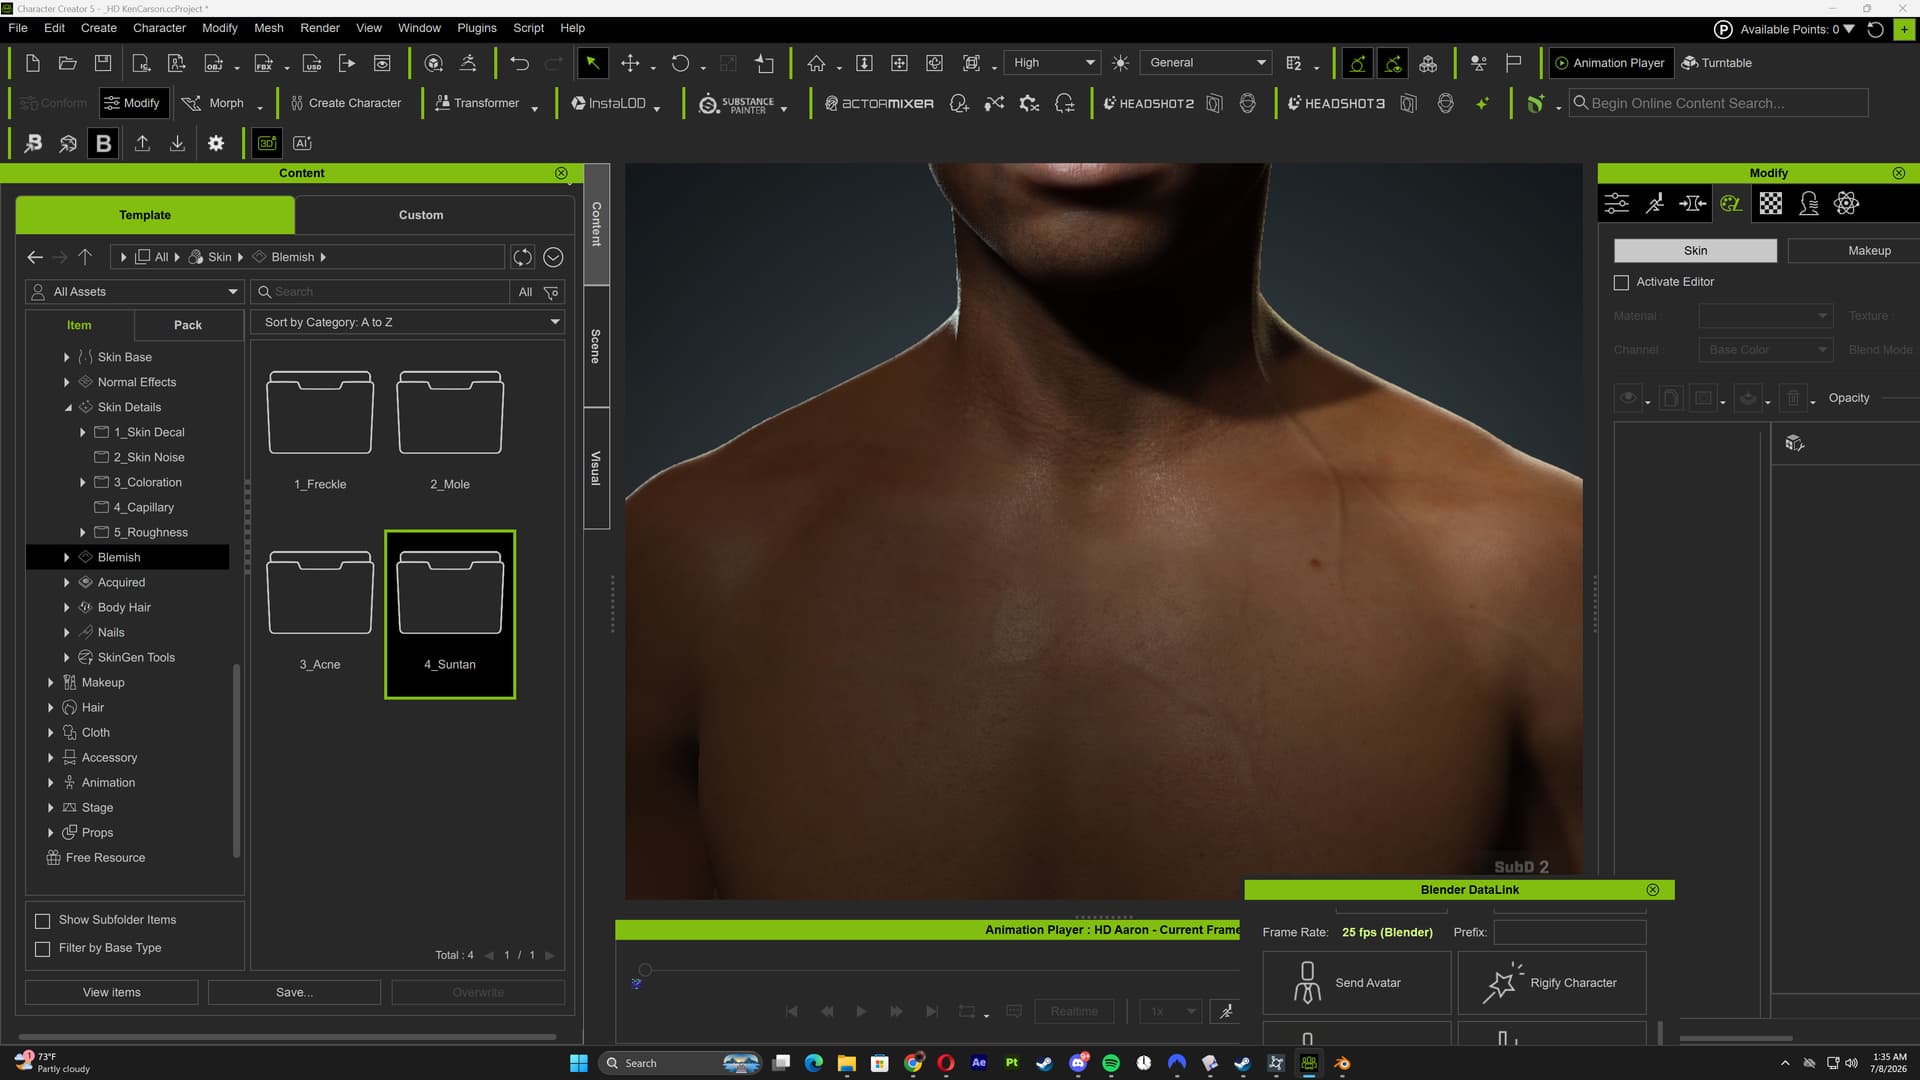Open the Plugins menu

point(477,28)
